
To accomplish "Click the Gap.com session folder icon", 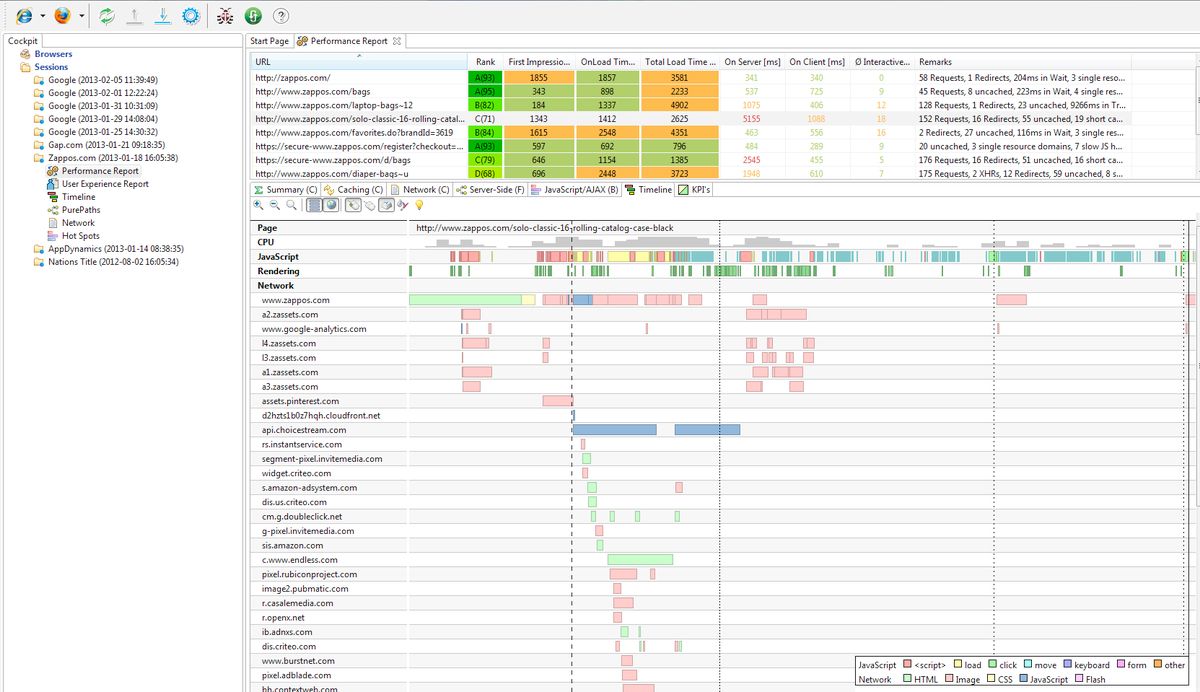I will 39,145.
